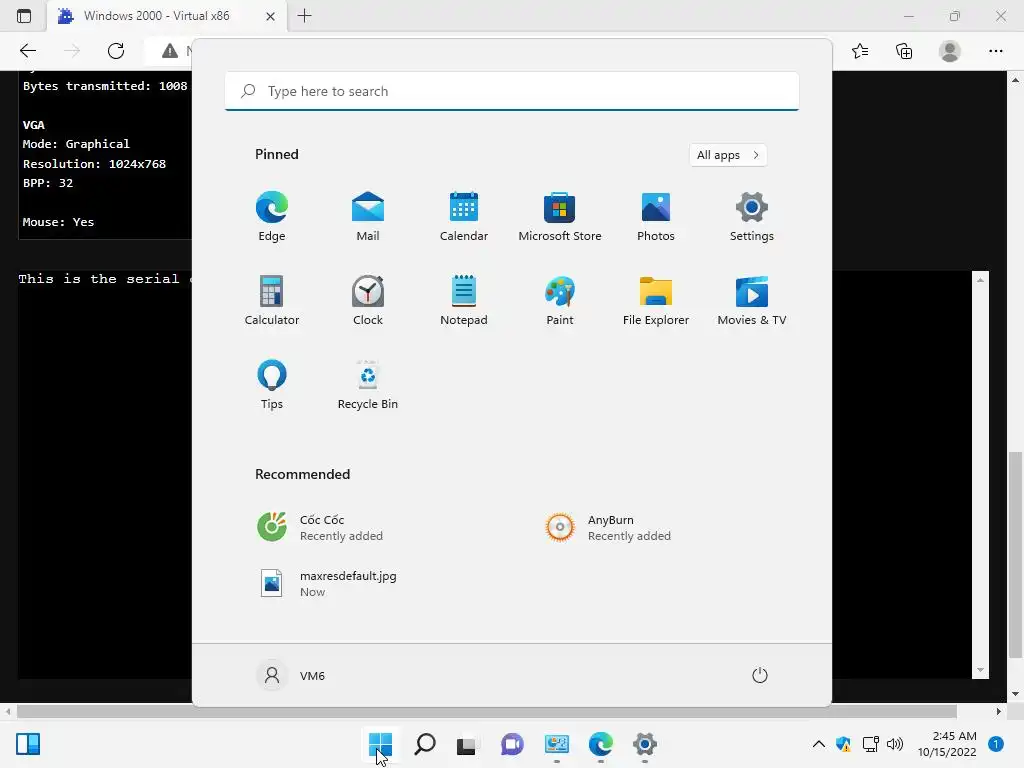The width and height of the screenshot is (1024, 768).
Task: Open browser Settings and more menu
Action: coord(995,51)
